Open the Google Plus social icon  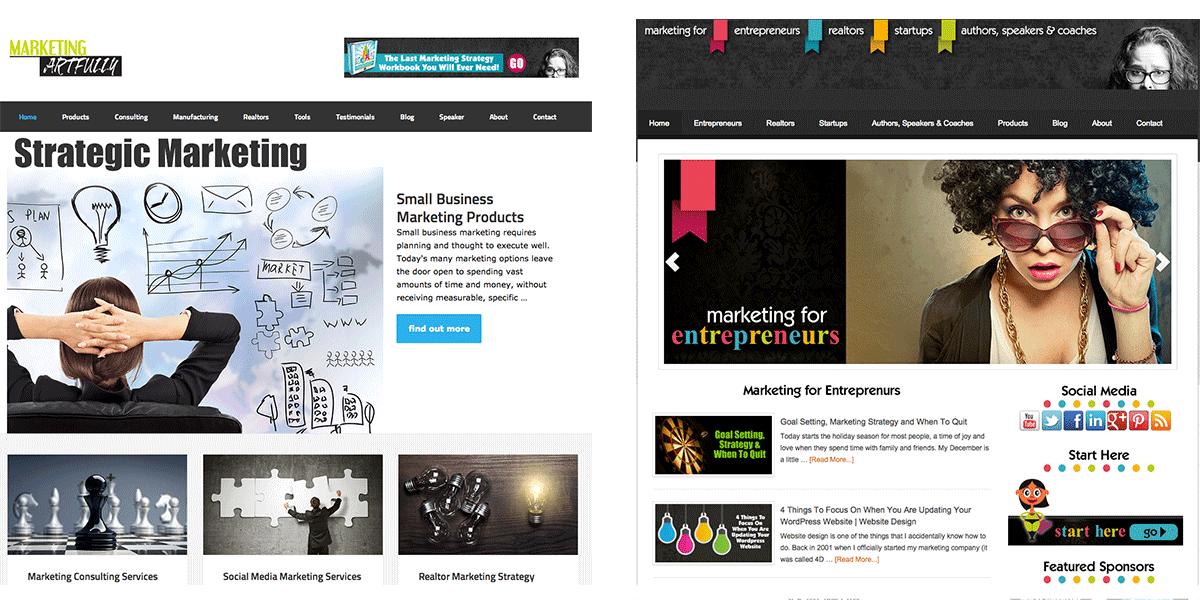(x=1117, y=421)
